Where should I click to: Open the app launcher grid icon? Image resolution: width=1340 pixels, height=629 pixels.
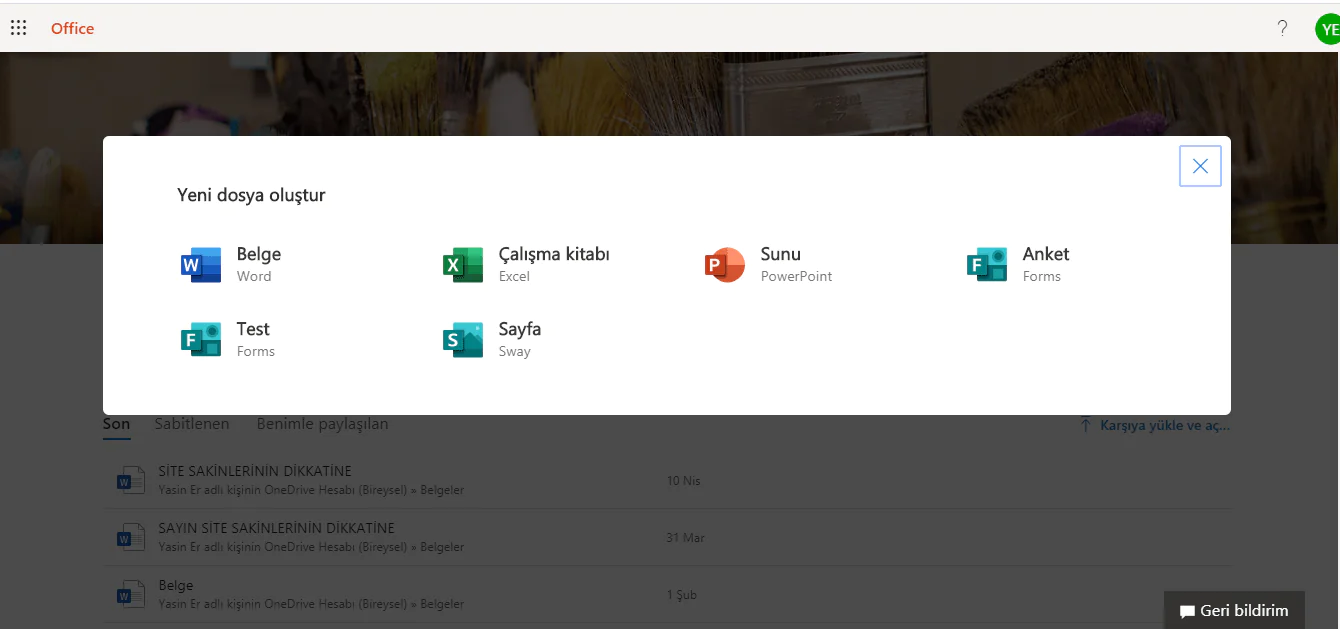[x=18, y=28]
